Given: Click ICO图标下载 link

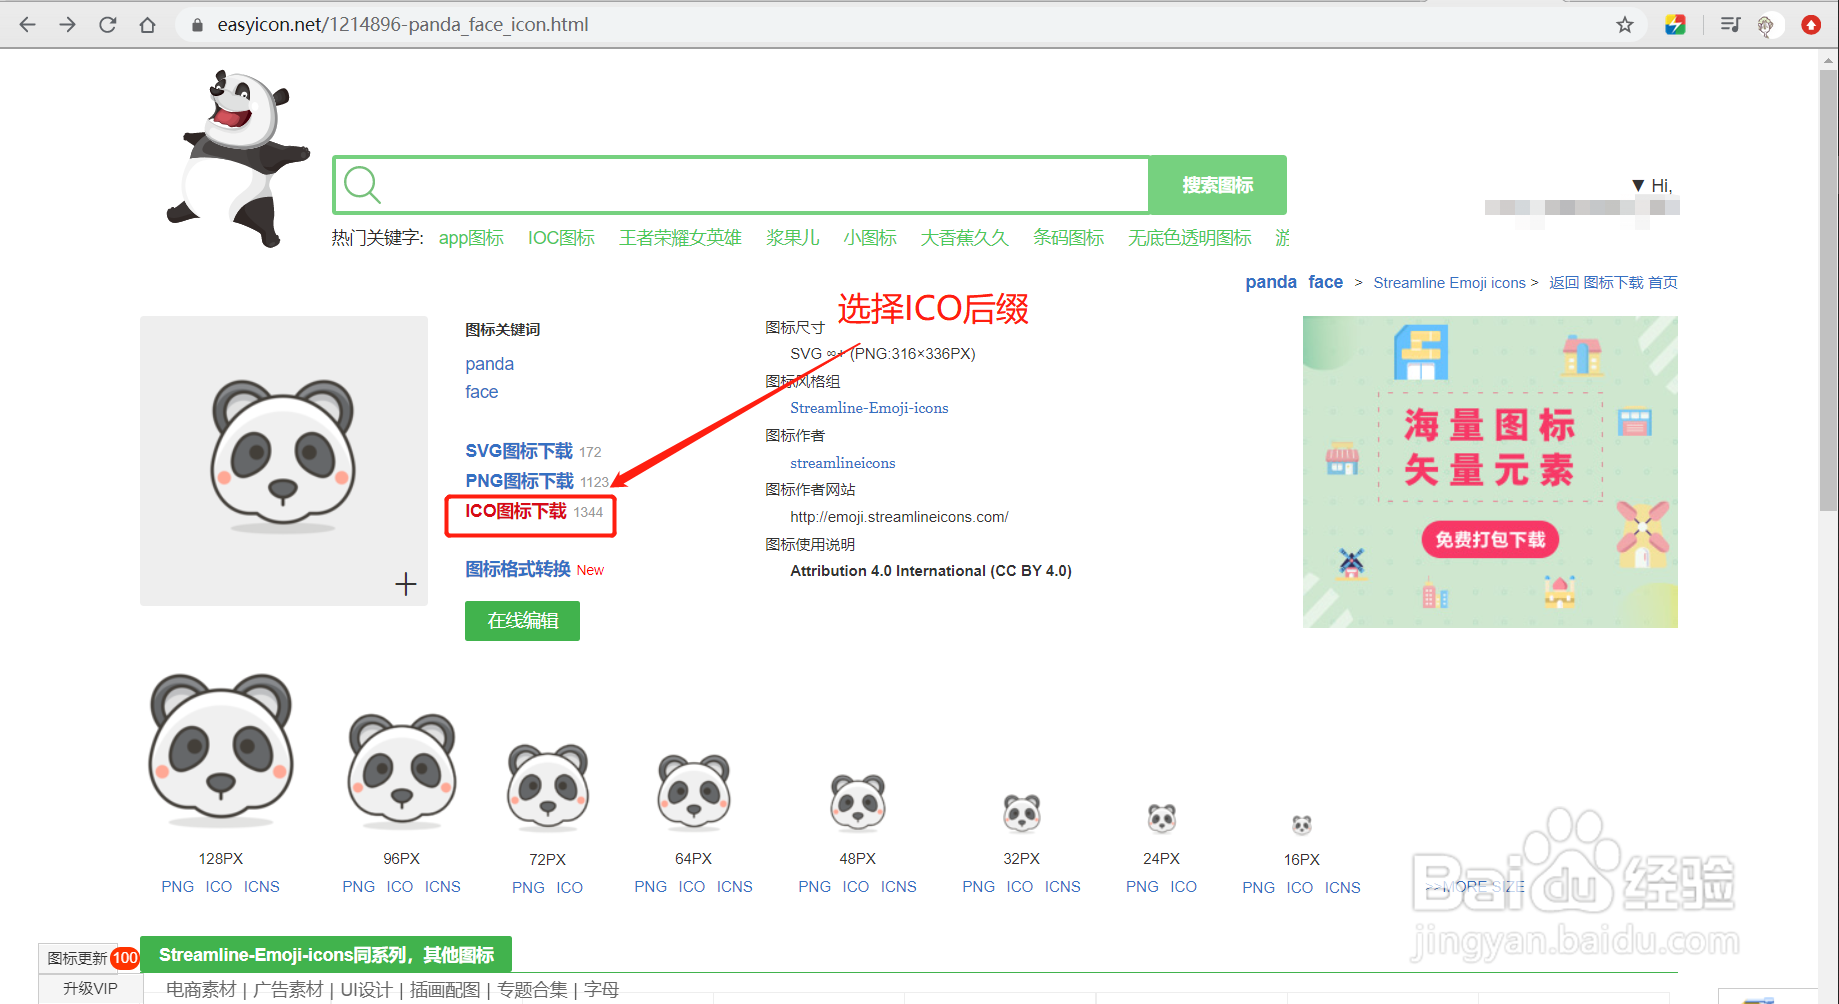Looking at the screenshot, I should [x=516, y=511].
